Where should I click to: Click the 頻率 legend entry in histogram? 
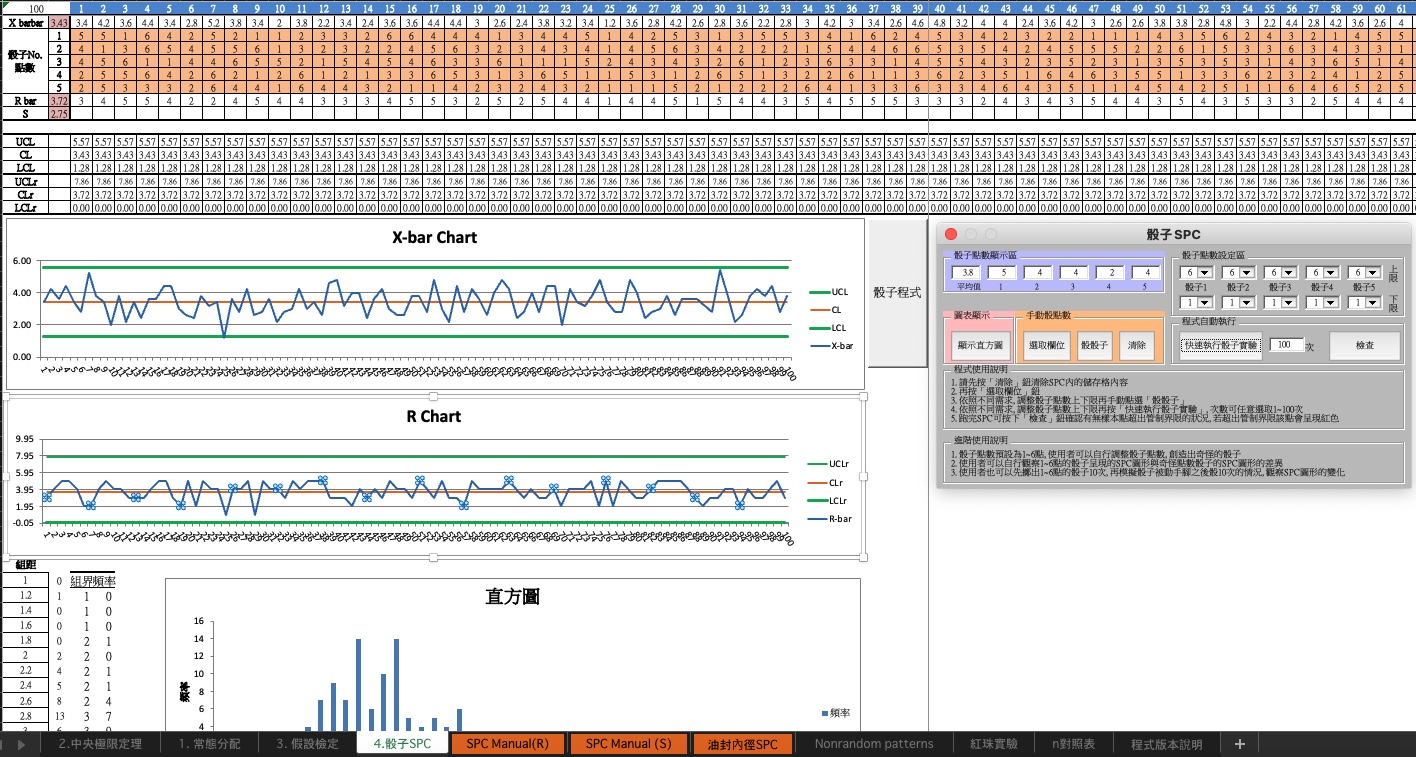click(835, 713)
